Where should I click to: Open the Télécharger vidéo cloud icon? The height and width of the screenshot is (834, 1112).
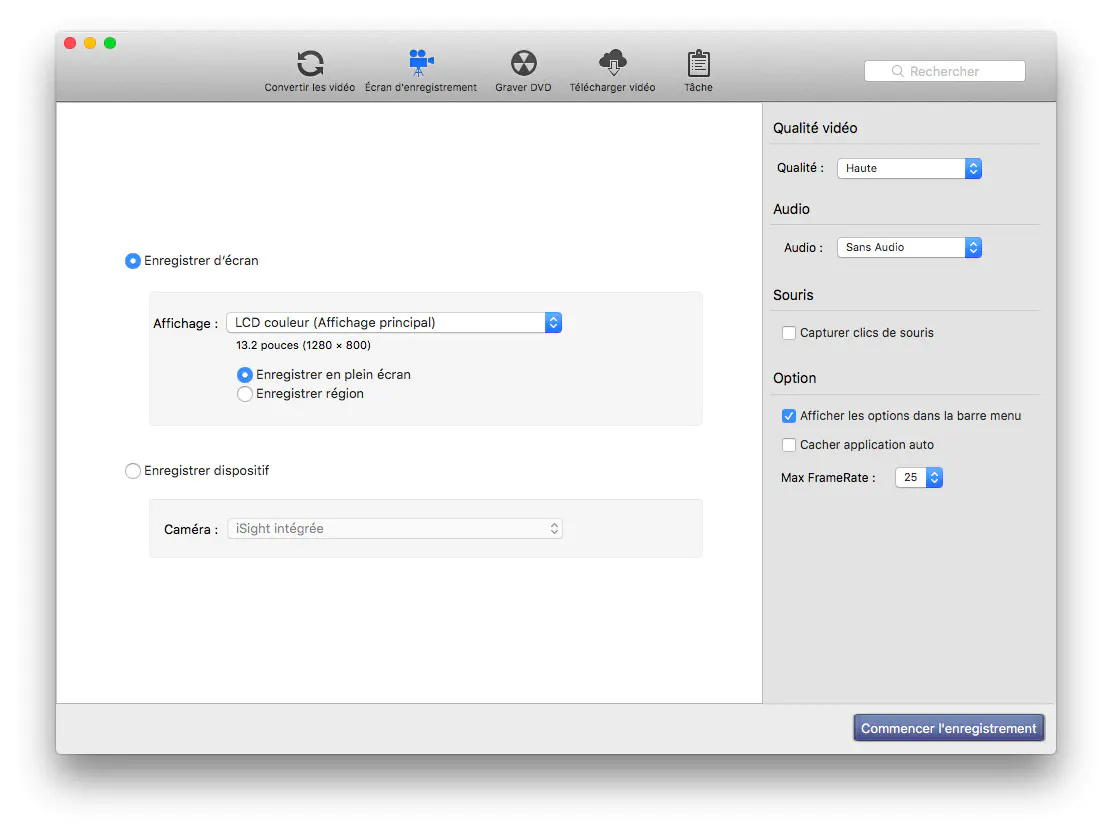613,62
